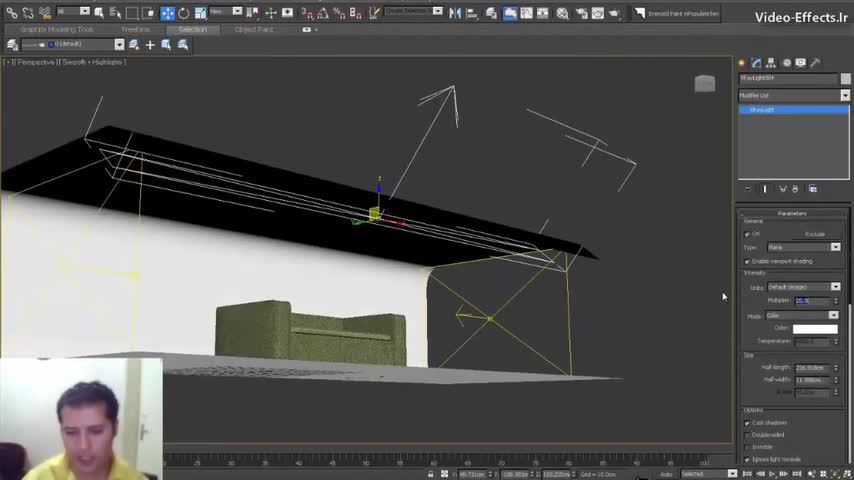
Task: Disable the Enable viewport shading checkbox
Action: (x=747, y=261)
